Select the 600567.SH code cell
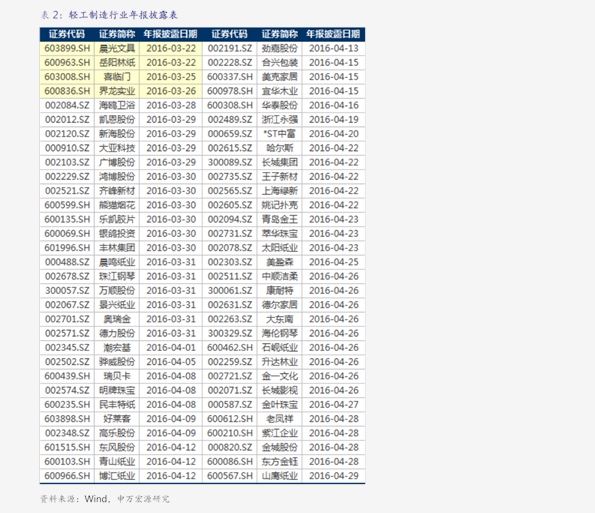This screenshot has height=513, width=595. point(230,476)
